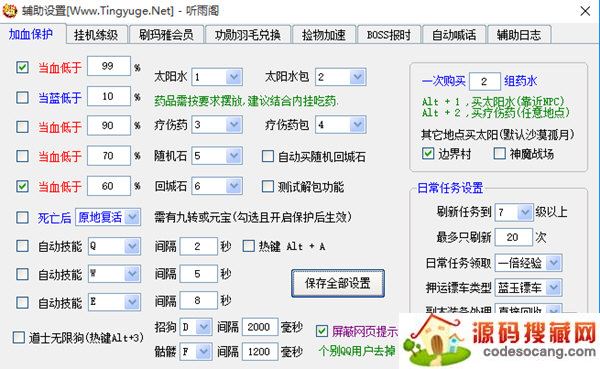Click the 当蓝低于 value field showing 10
Image resolution: width=600 pixels, height=369 pixels.
pyautogui.click(x=109, y=96)
